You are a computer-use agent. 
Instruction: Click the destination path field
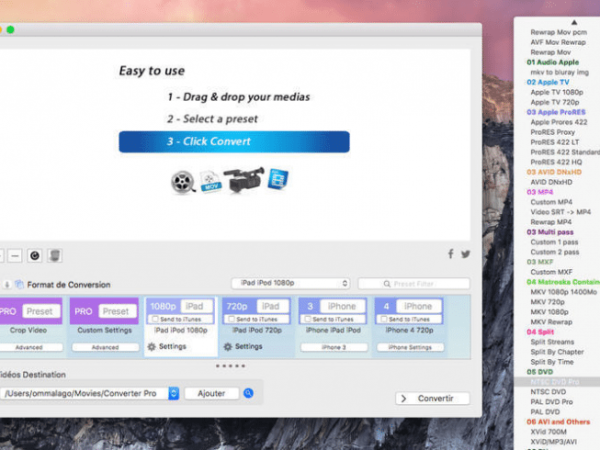pos(84,393)
